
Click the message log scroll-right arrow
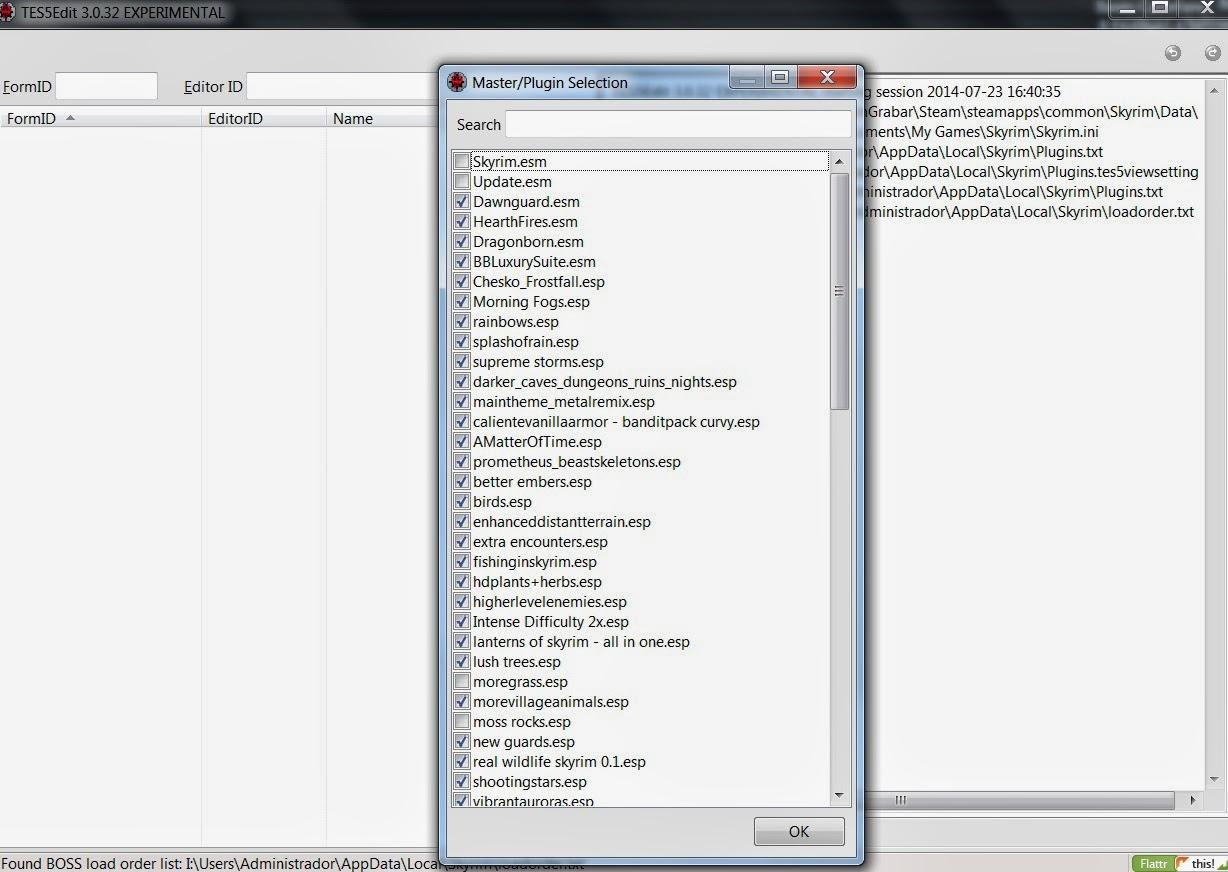pos(1192,800)
